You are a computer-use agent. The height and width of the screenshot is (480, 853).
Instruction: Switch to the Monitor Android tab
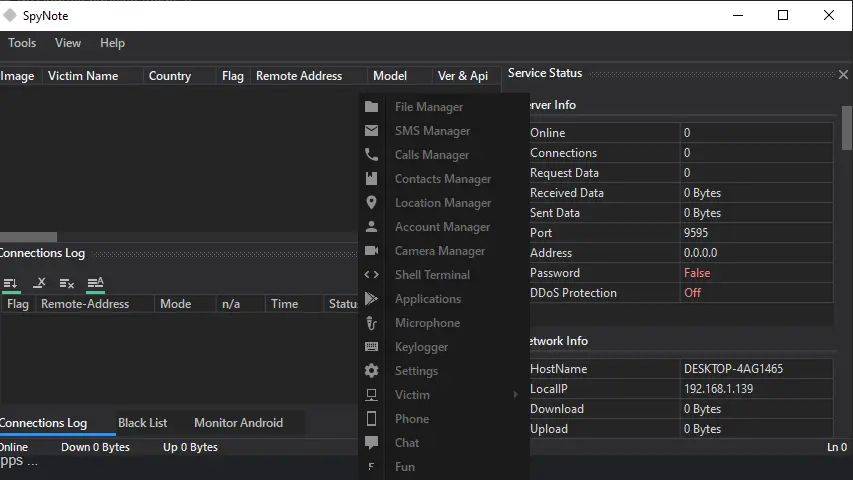click(x=238, y=423)
